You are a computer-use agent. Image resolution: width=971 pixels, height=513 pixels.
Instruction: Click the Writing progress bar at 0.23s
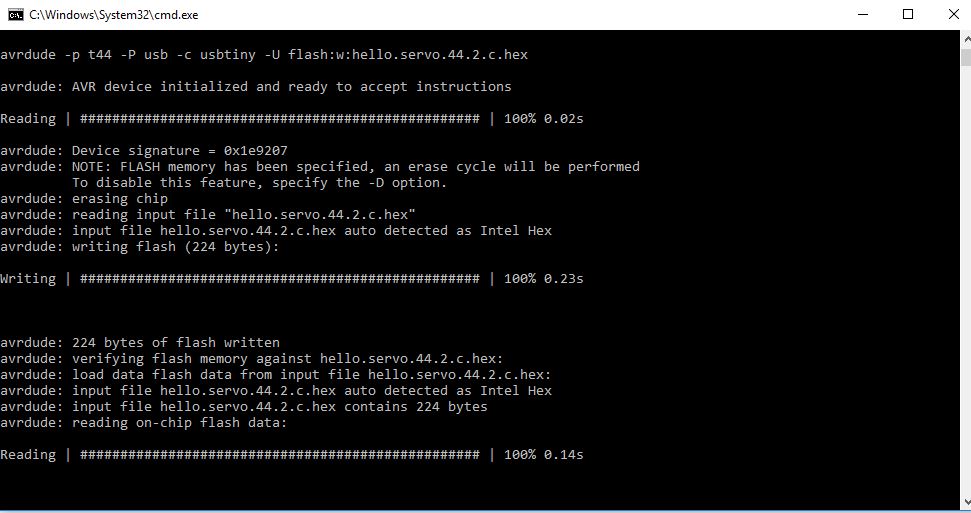280,278
